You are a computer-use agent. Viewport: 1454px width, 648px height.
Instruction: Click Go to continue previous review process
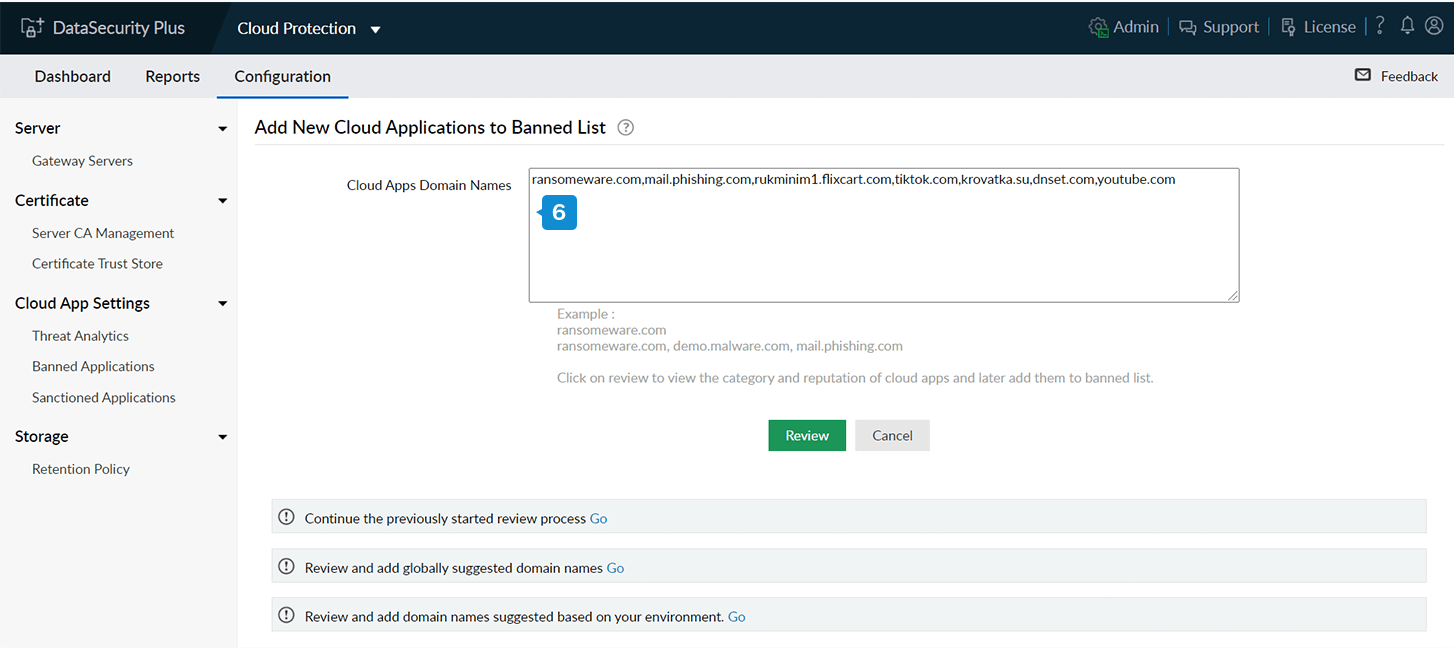[x=598, y=519]
